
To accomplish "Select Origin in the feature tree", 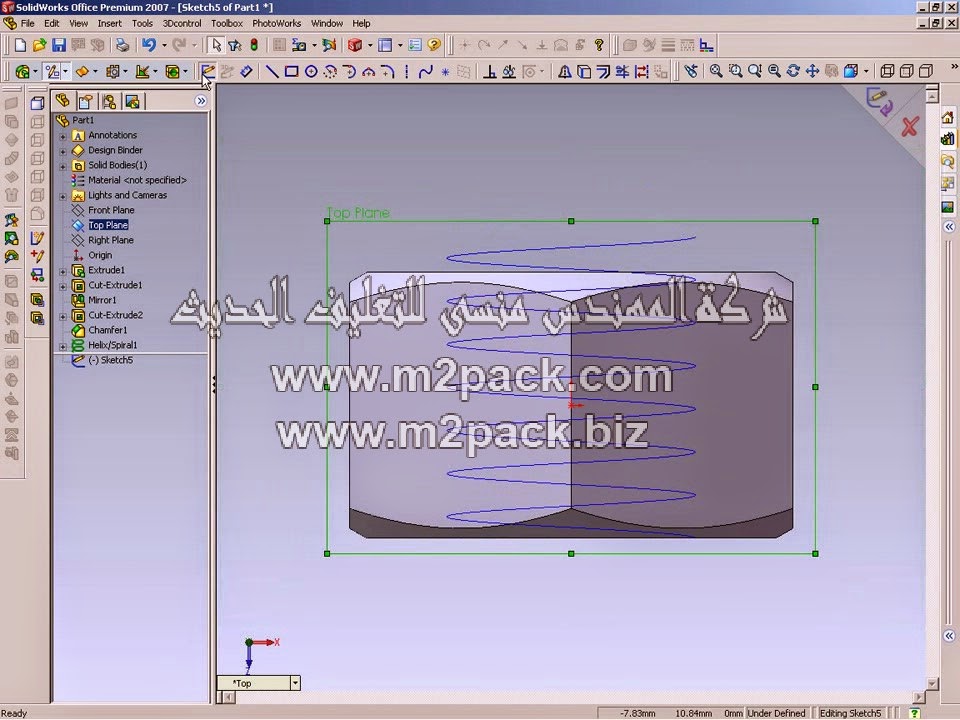I will pyautogui.click(x=100, y=255).
